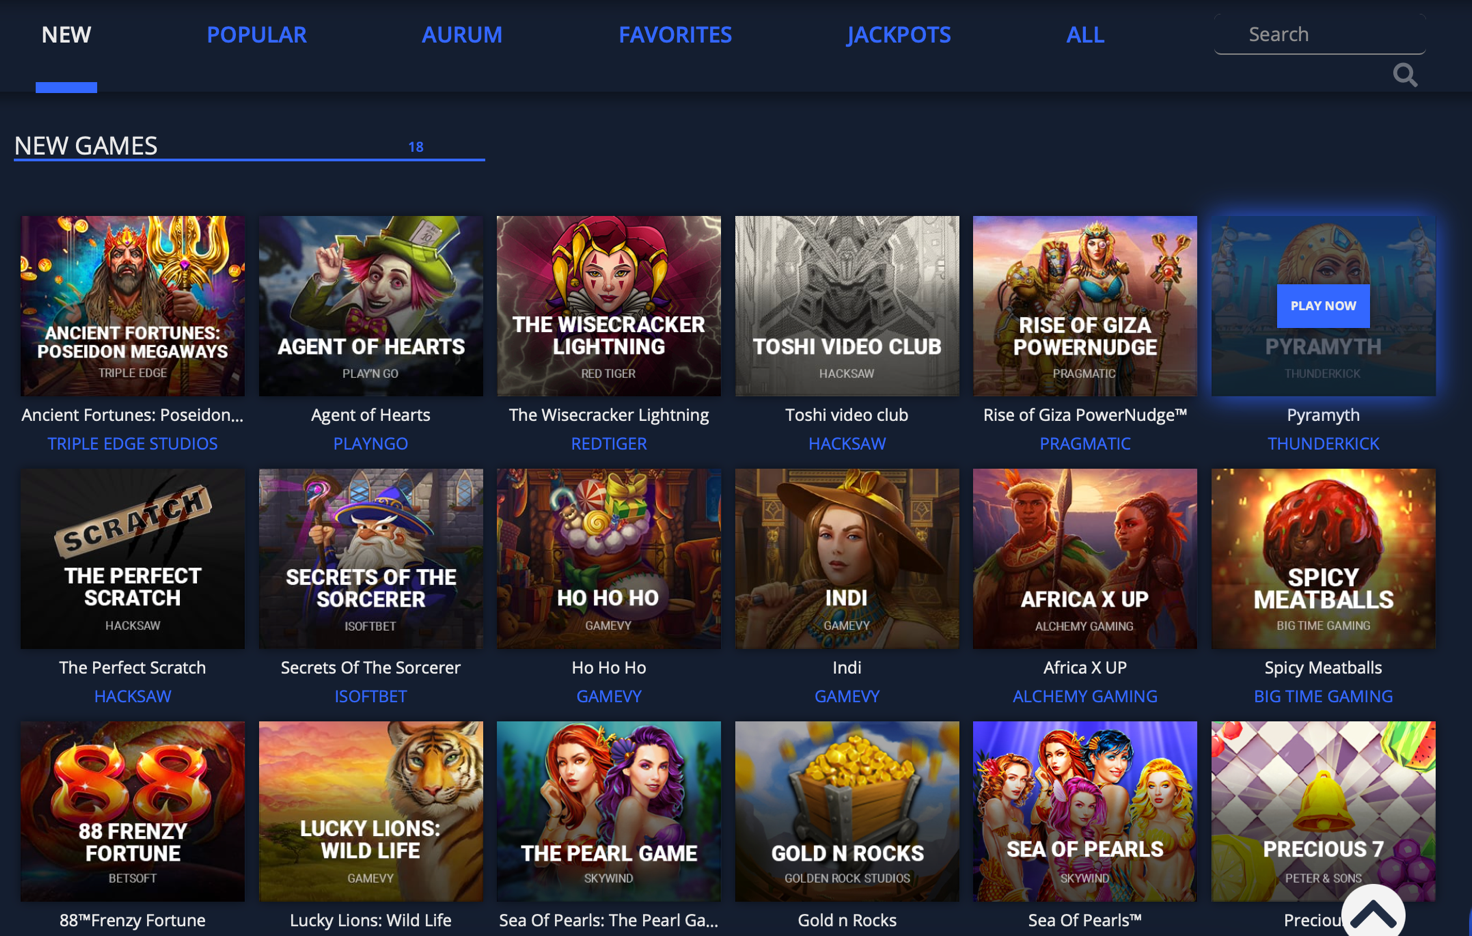Focus the Search input field
Viewport: 1472px width, 936px height.
coord(1319,34)
